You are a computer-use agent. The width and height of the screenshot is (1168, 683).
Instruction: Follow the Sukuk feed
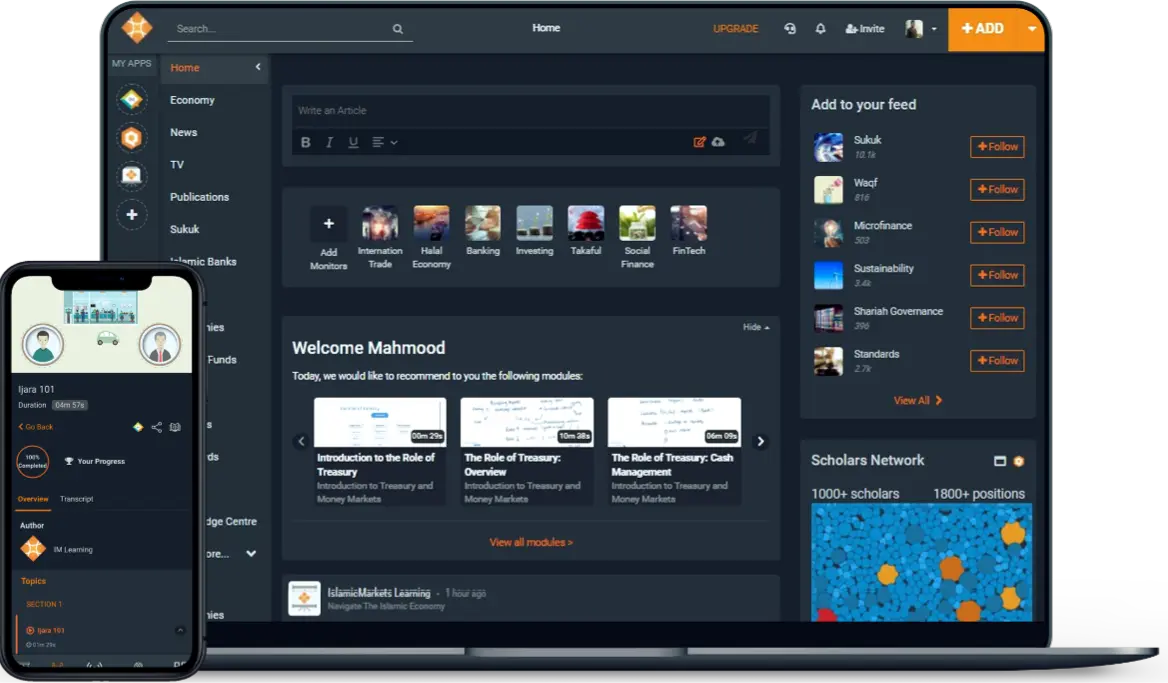997,147
